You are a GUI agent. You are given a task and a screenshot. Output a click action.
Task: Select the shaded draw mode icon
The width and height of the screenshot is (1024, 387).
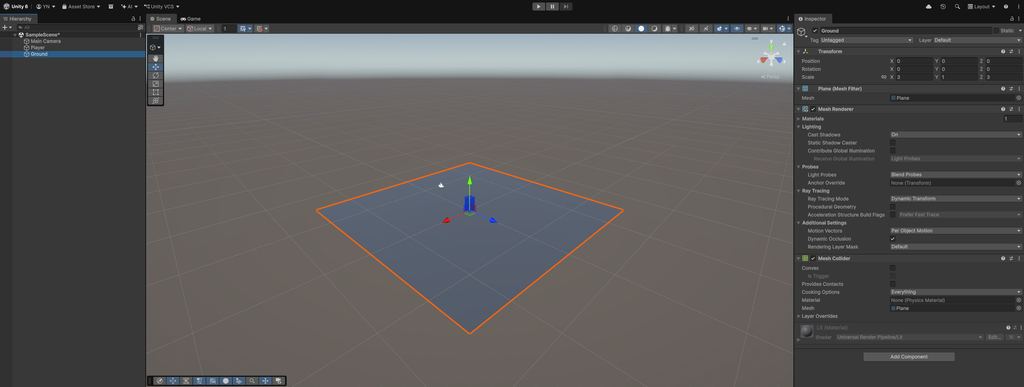click(x=641, y=29)
